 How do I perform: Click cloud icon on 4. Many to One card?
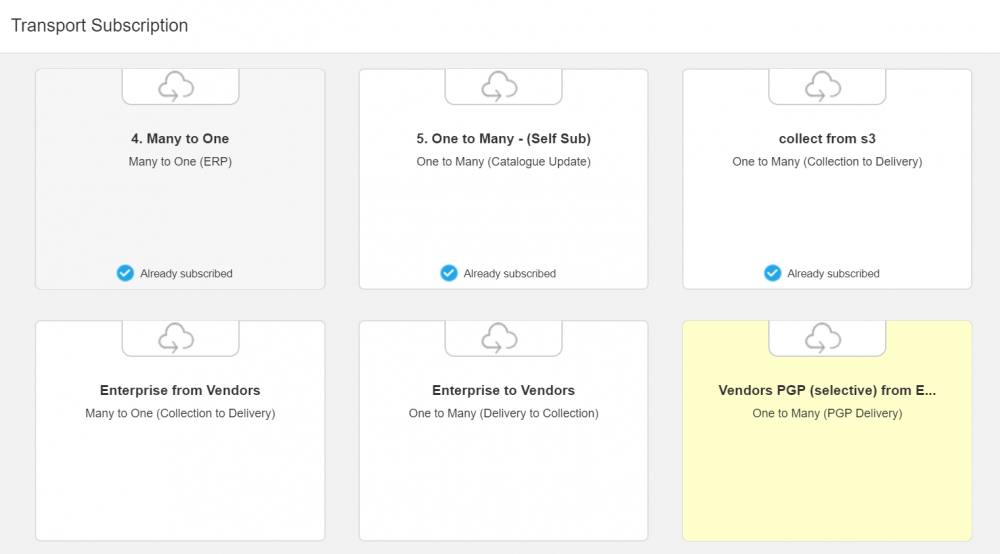[176, 86]
